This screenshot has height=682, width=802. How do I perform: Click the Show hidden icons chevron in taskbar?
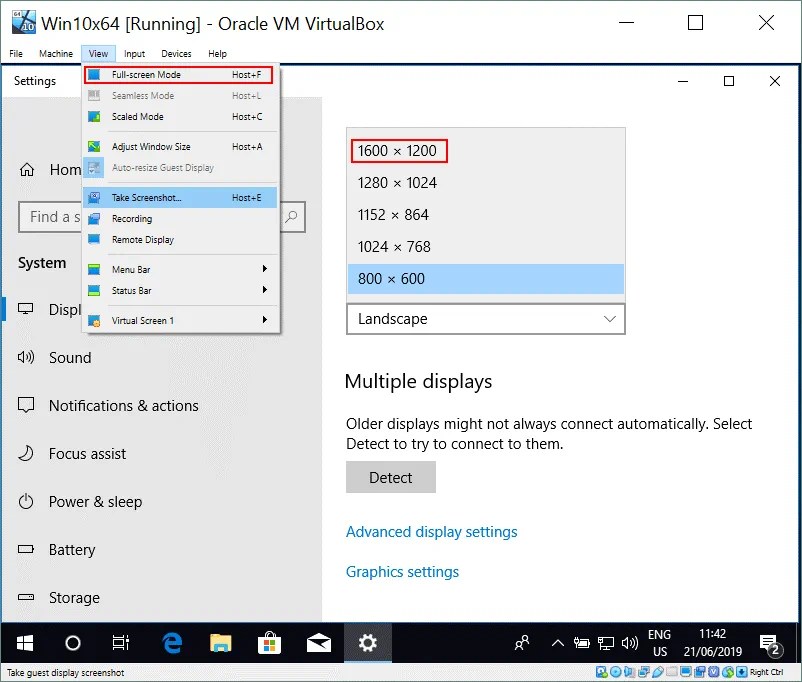557,643
